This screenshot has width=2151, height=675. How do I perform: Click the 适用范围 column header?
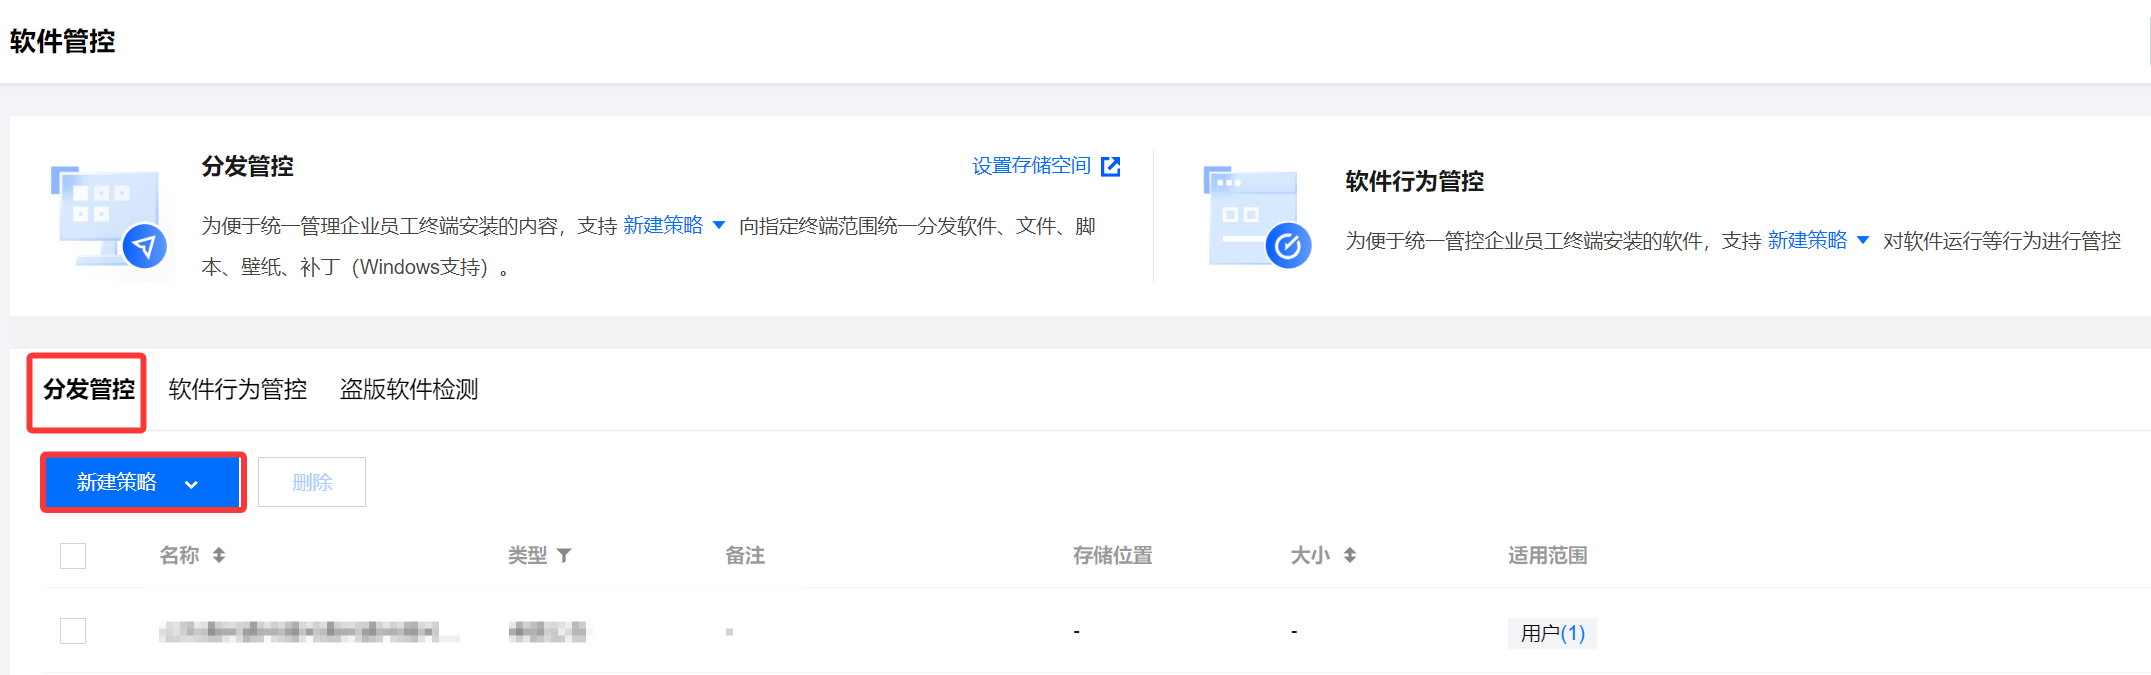point(1547,555)
